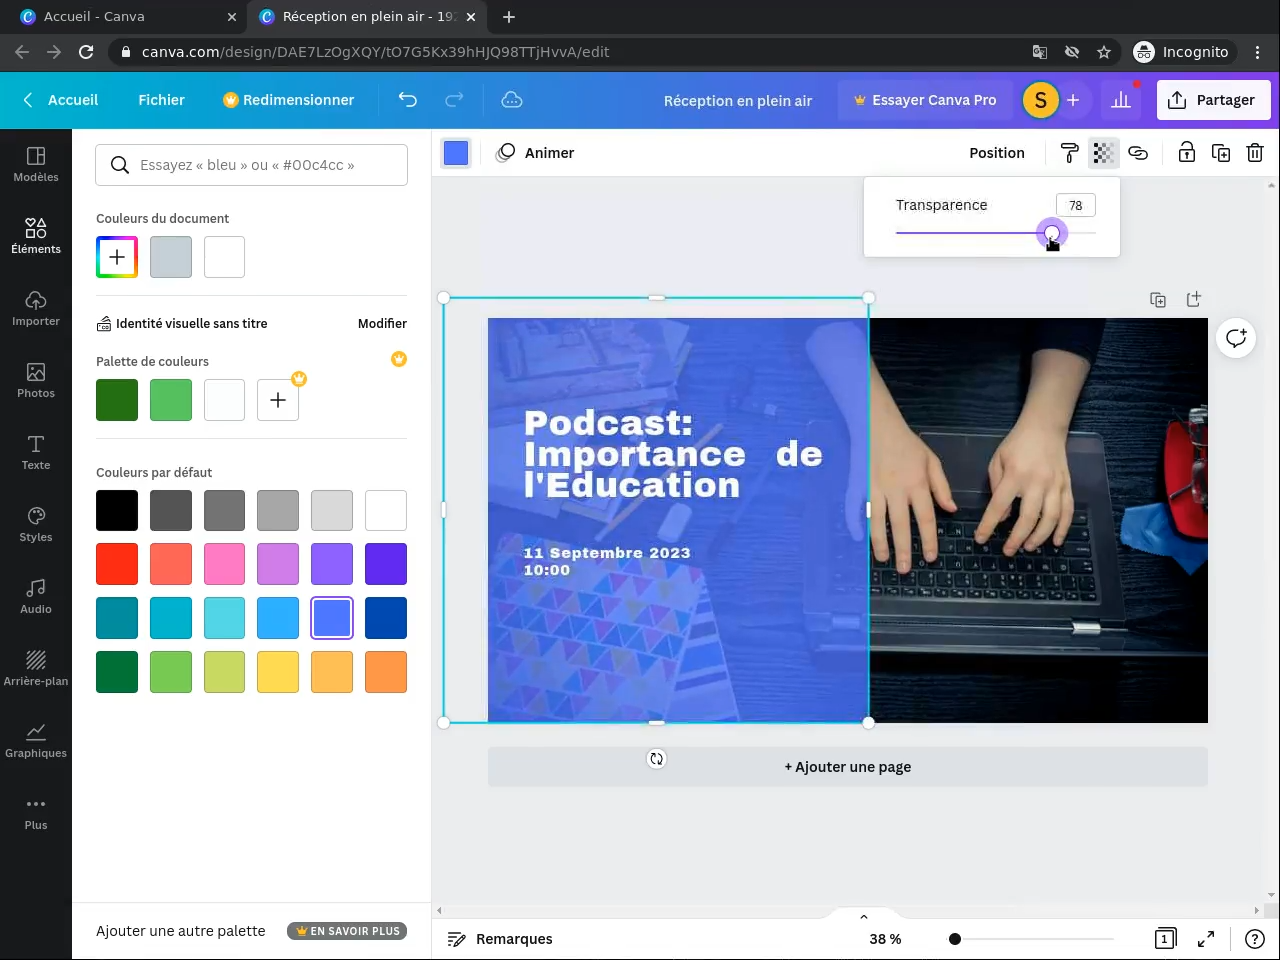The image size is (1280, 960).
Task: Open the Graphiques sidebar panel
Action: click(x=36, y=740)
